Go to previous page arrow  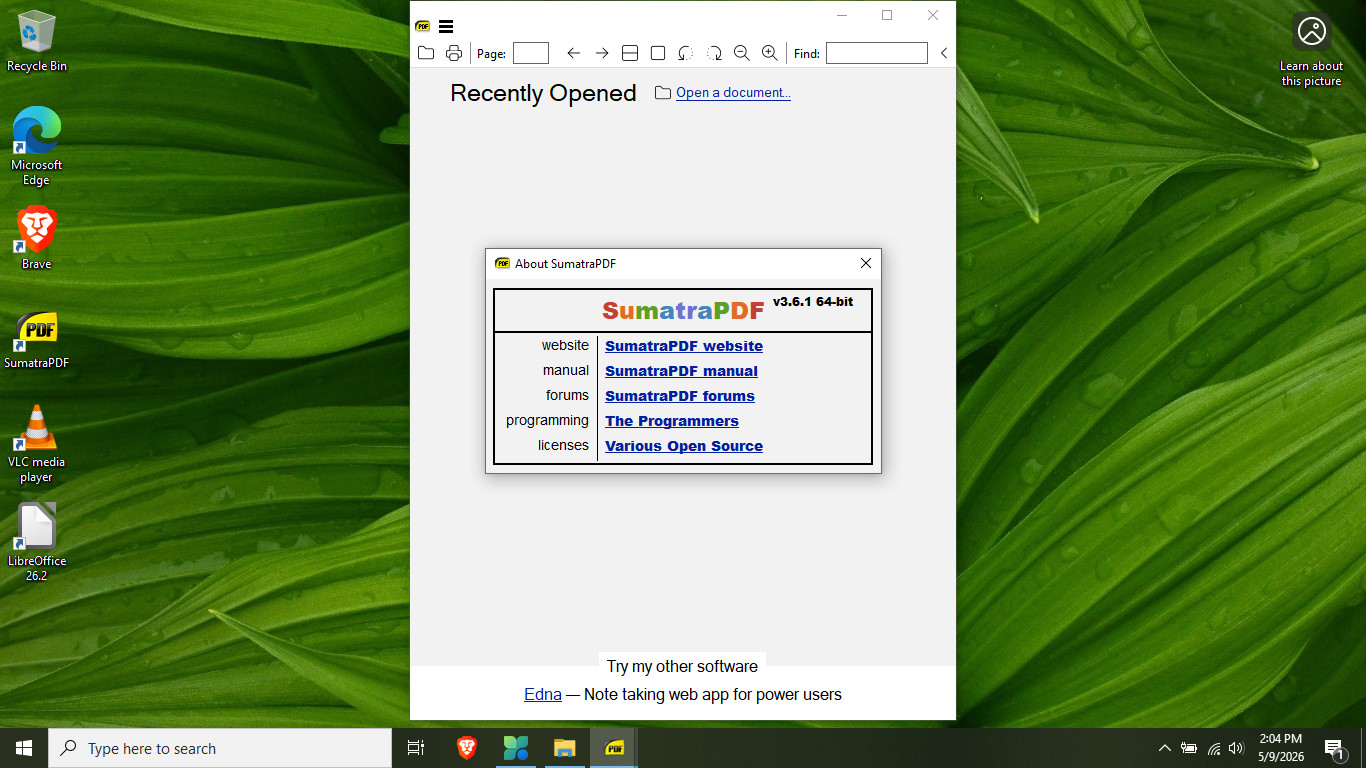coord(573,53)
